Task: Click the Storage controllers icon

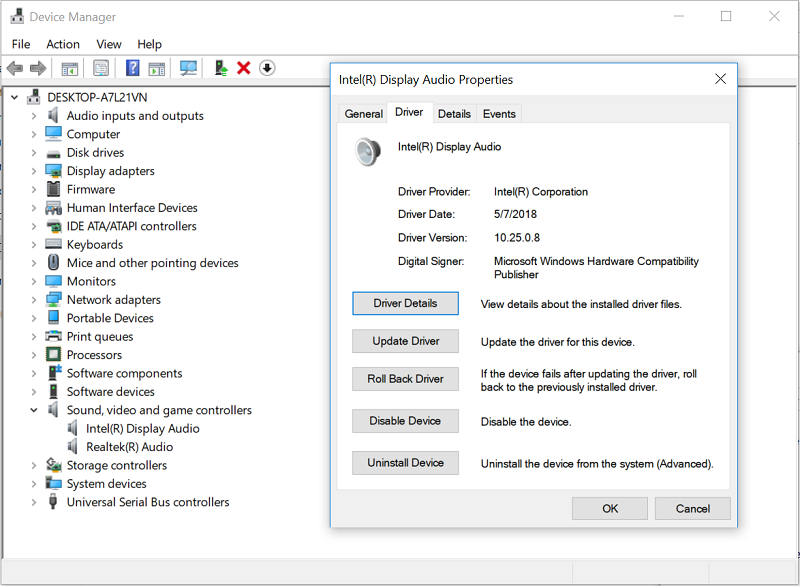Action: pos(54,465)
